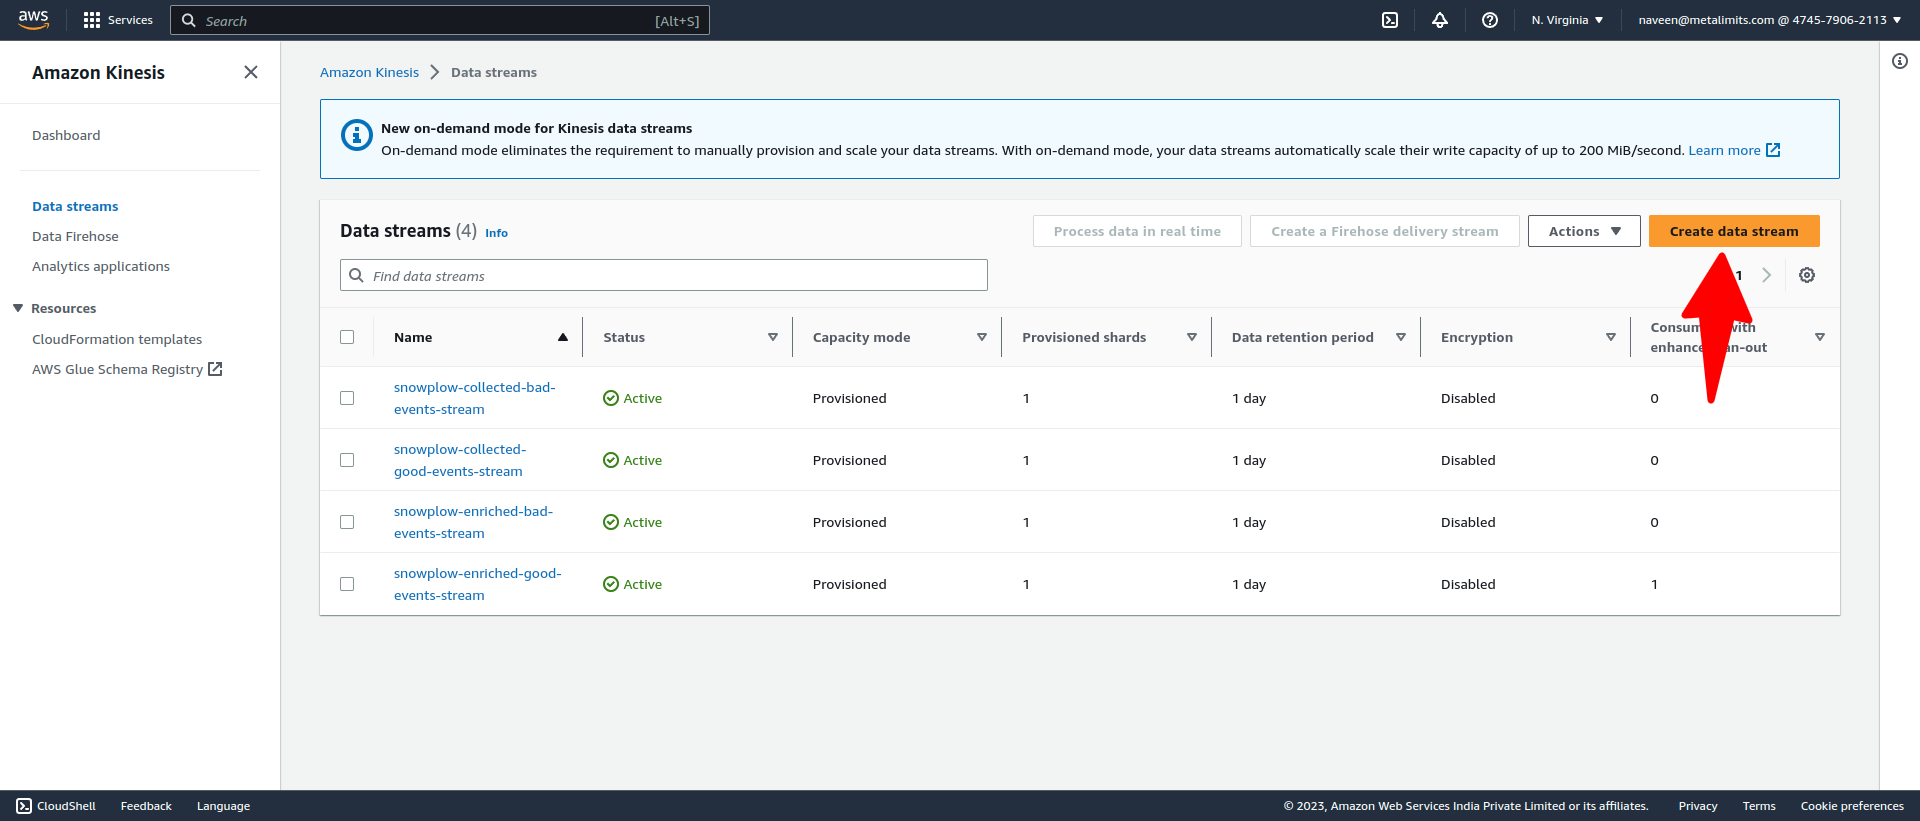Open the Services grid menu
The height and width of the screenshot is (821, 1920).
coord(92,20)
